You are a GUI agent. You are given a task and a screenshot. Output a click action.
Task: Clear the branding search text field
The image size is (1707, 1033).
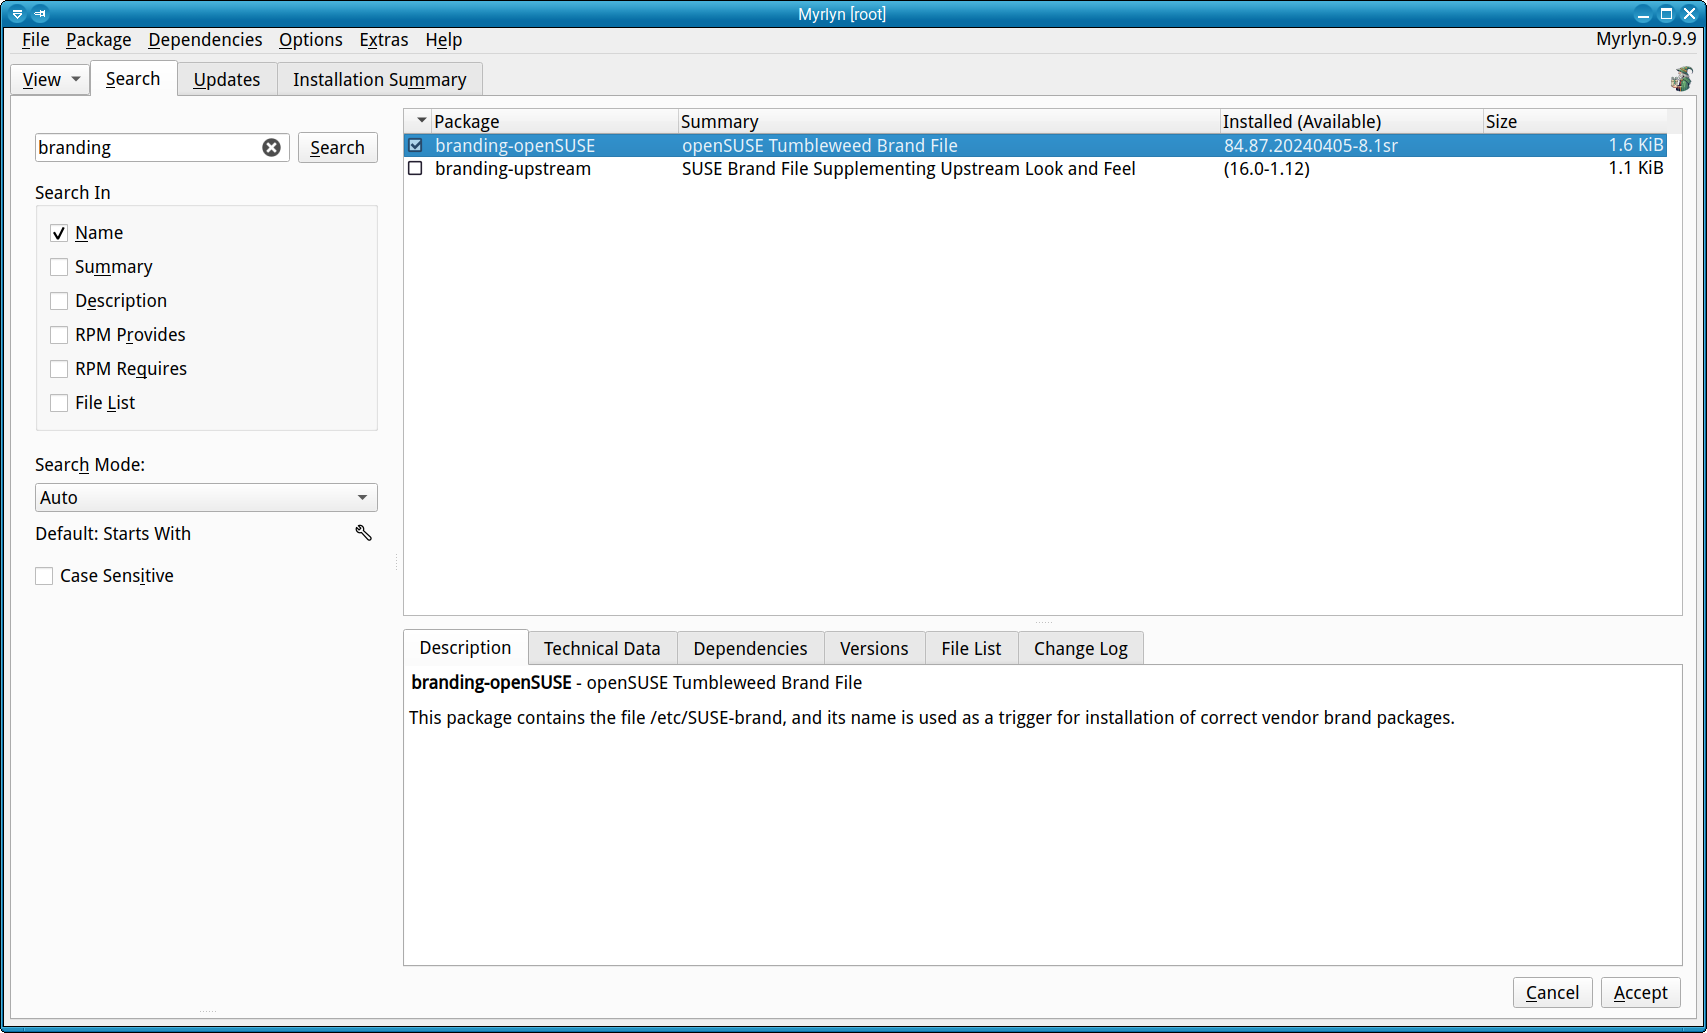click(x=271, y=148)
